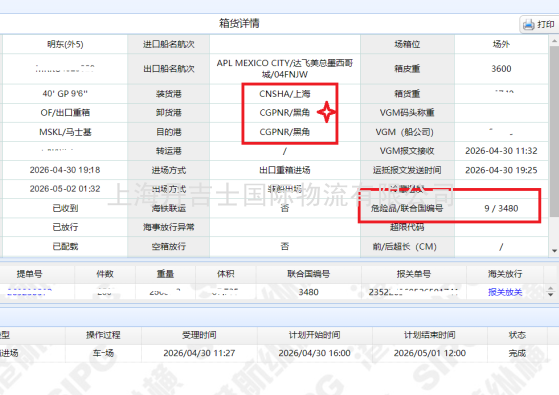Click the 2026/04/30 11:27 accepted time cell

[x=199, y=353]
